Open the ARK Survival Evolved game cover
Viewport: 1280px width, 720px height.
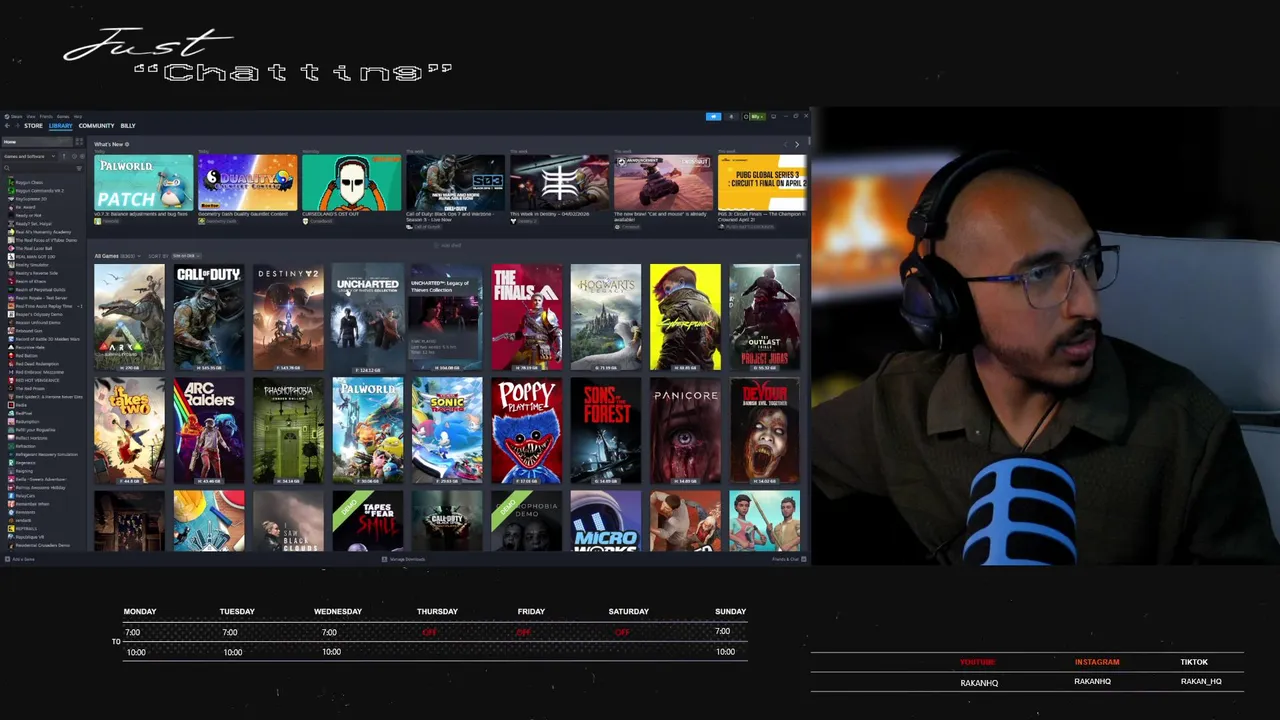click(x=129, y=317)
